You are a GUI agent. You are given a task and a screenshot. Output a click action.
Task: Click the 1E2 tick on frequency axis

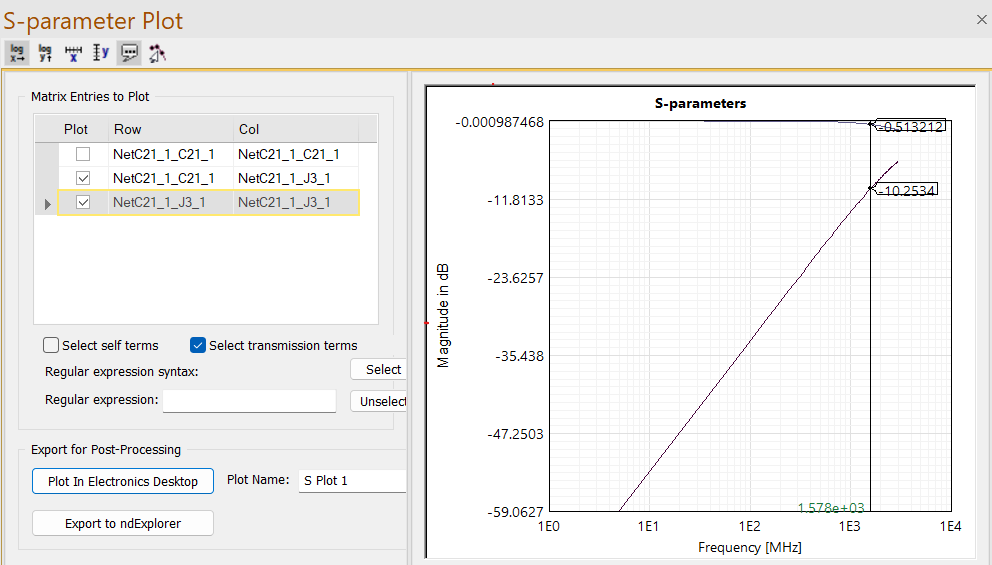[x=749, y=526]
